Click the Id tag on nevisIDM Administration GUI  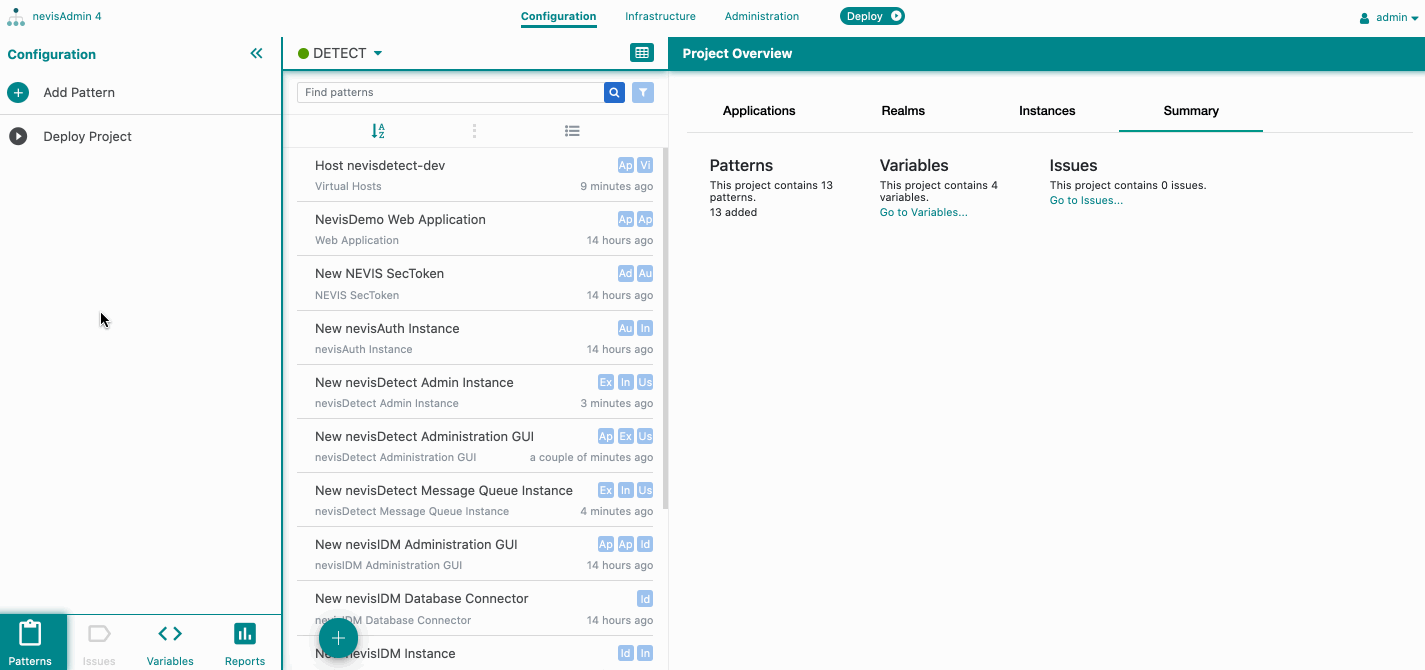645,544
